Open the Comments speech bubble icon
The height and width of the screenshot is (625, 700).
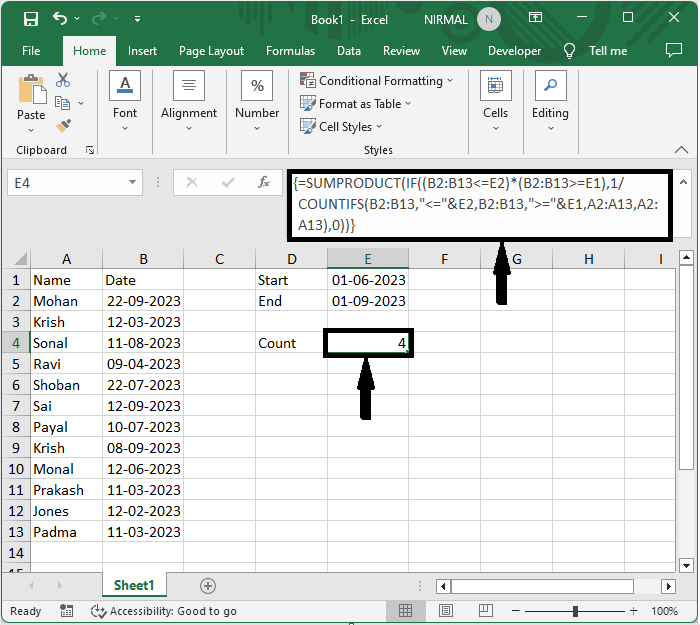[x=674, y=50]
